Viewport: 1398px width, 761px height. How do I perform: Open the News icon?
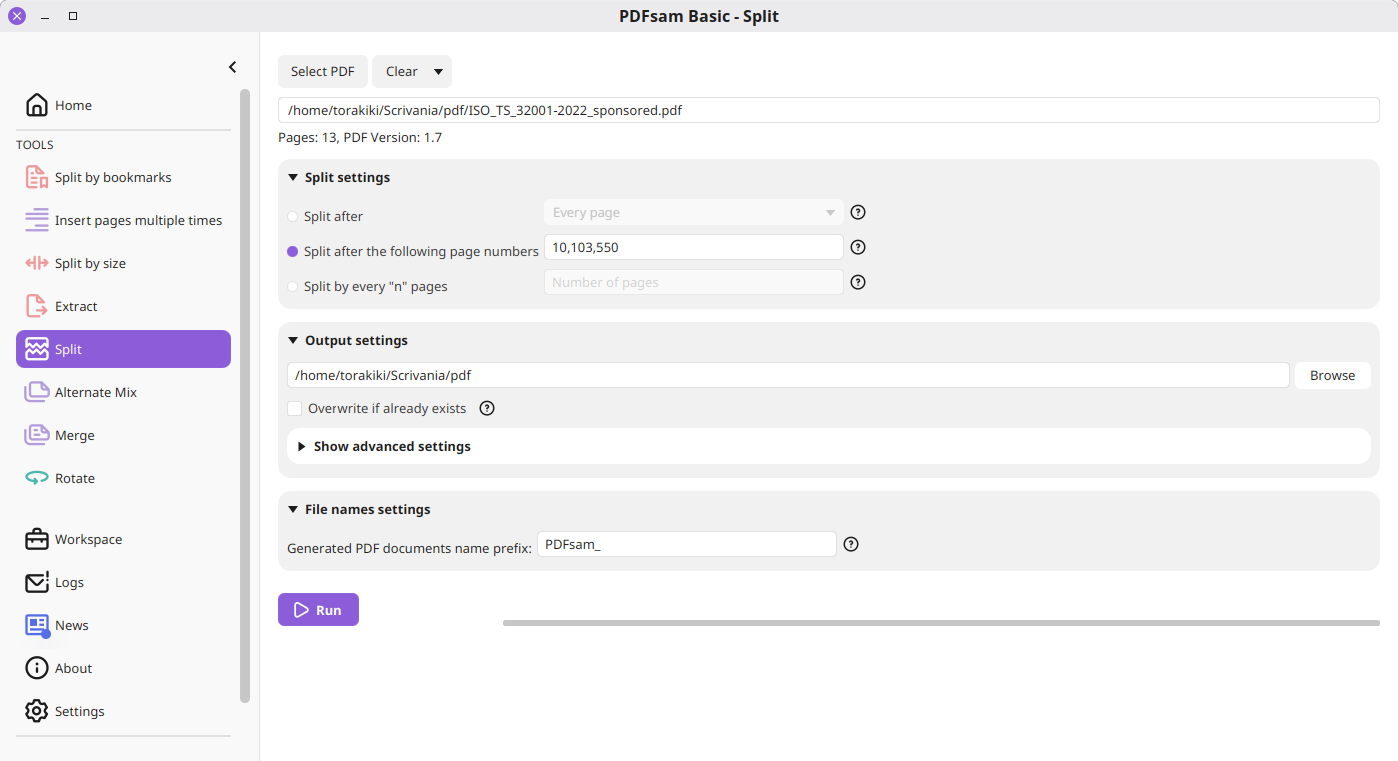pos(37,625)
